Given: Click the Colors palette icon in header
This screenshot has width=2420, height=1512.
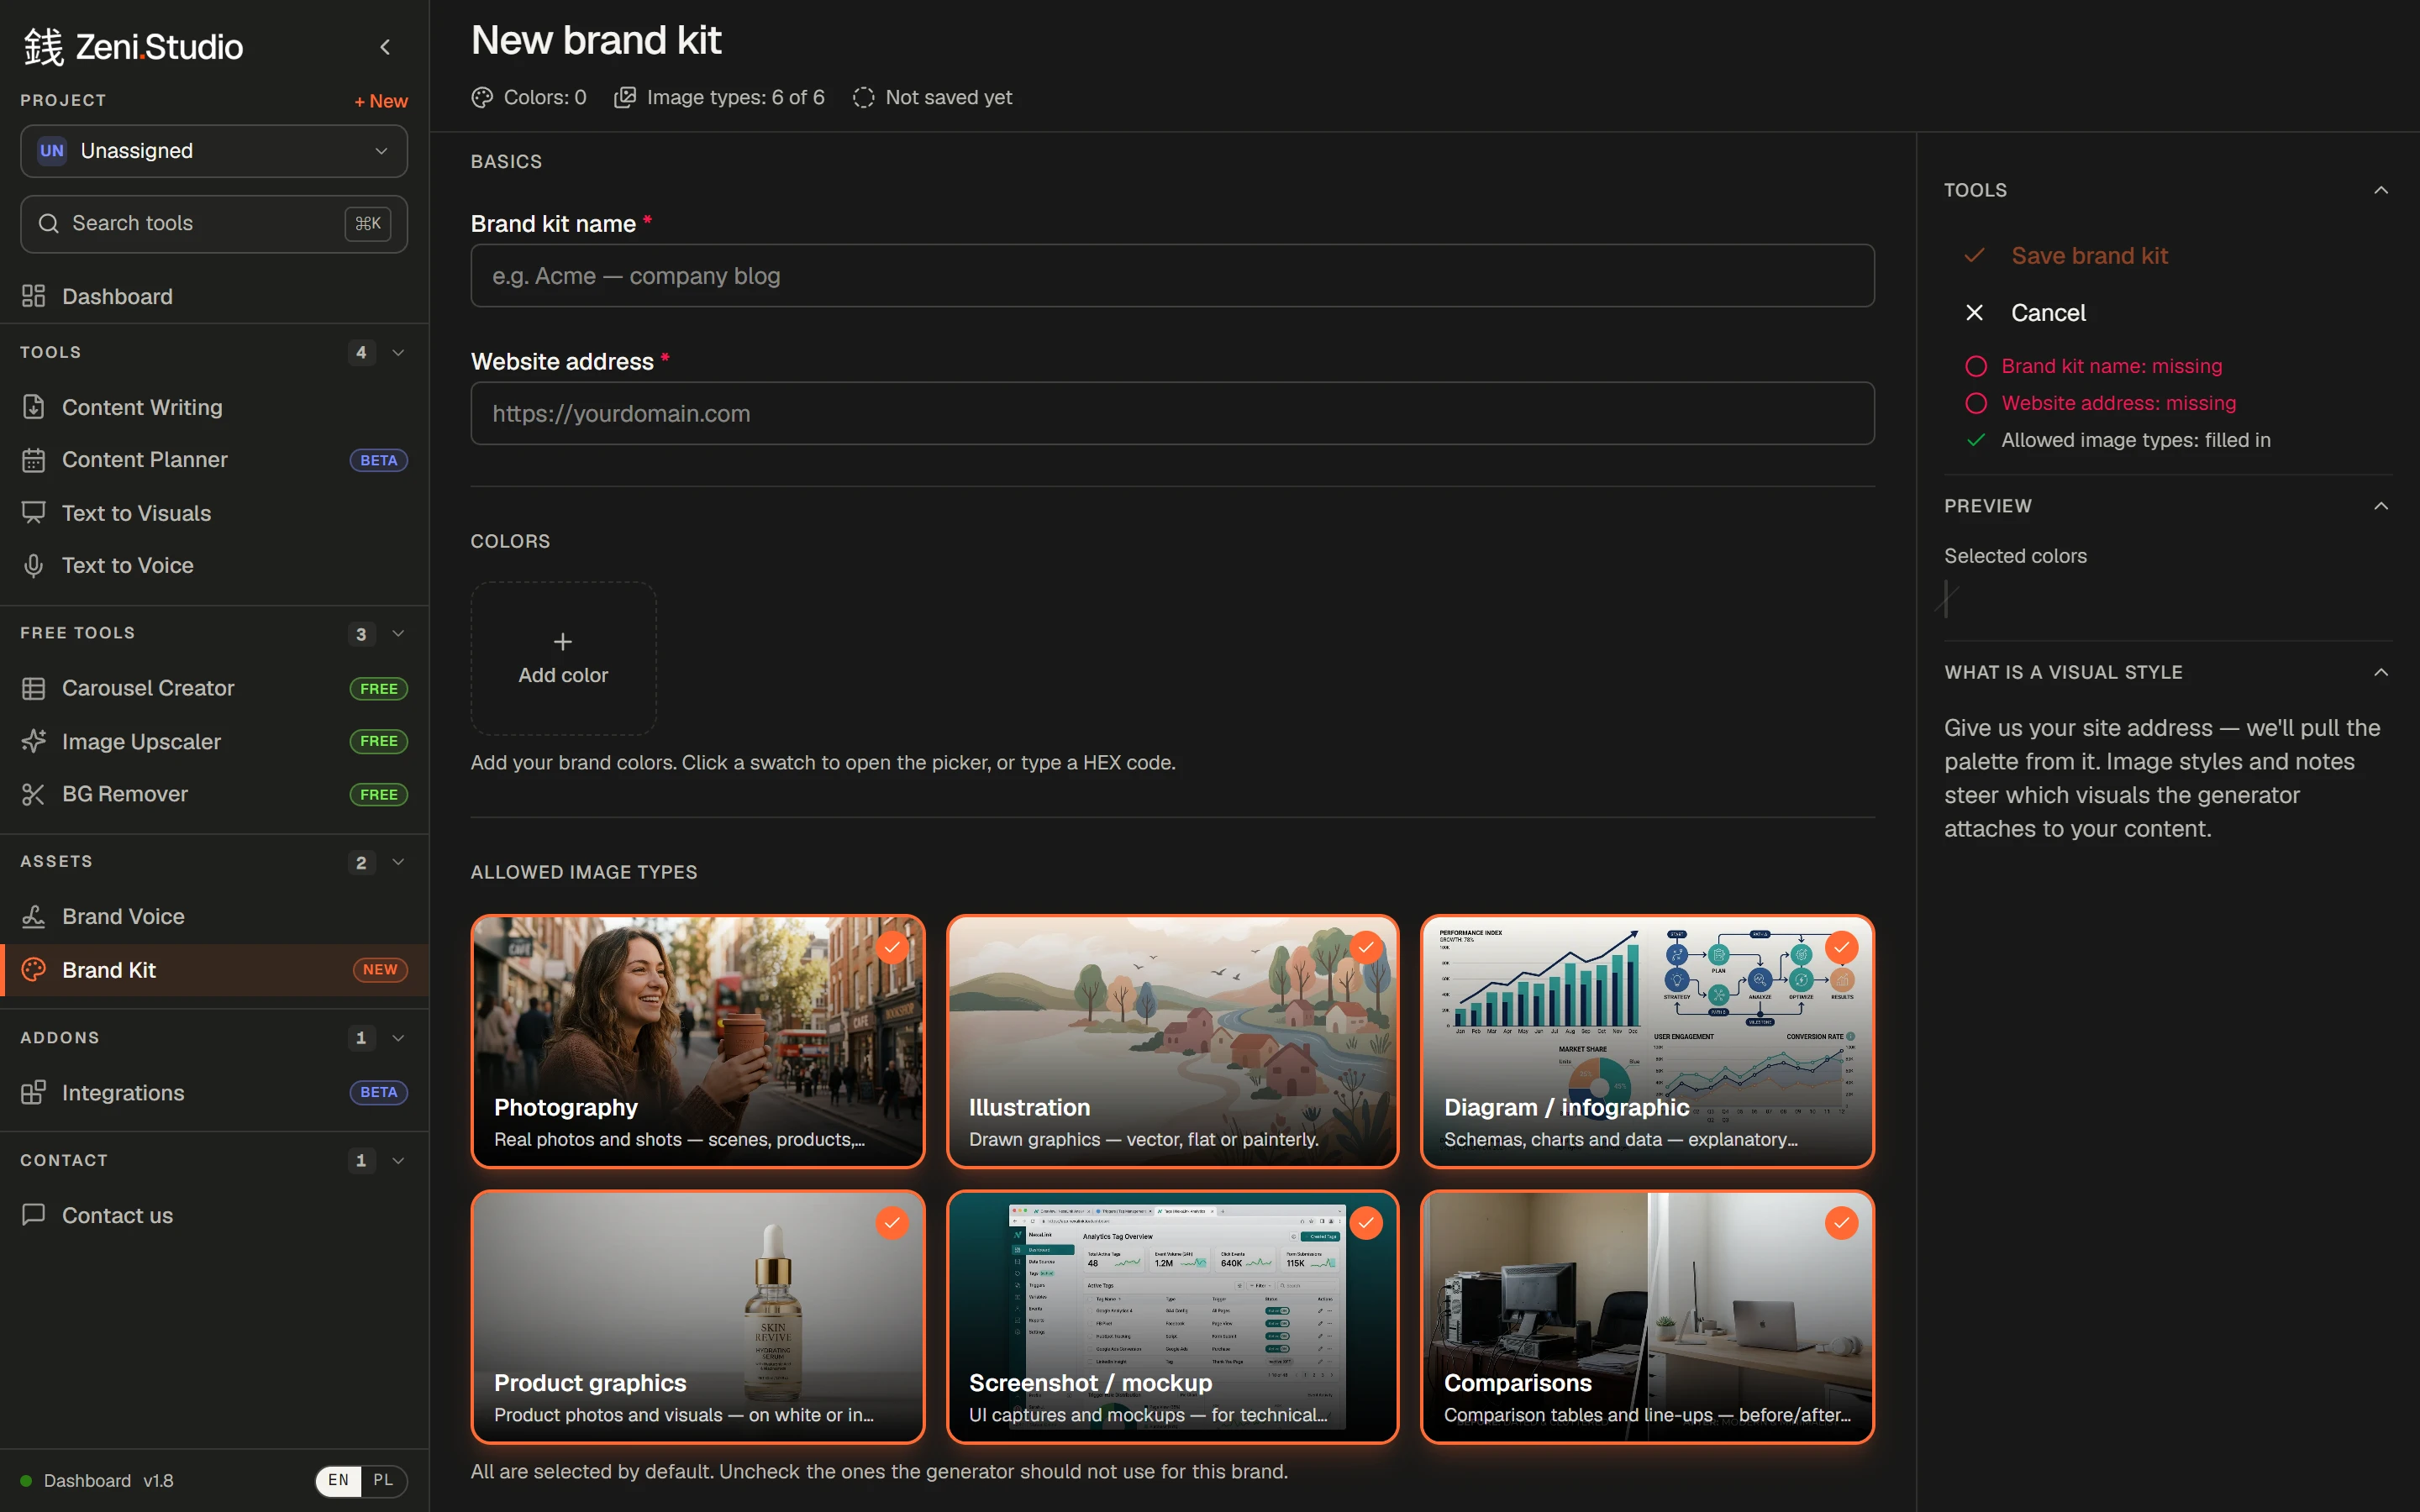Looking at the screenshot, I should (482, 97).
